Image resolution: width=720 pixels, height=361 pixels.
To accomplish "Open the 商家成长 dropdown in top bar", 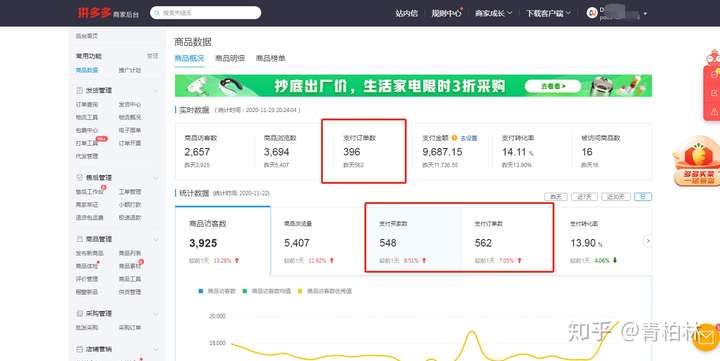I will pyautogui.click(x=494, y=13).
